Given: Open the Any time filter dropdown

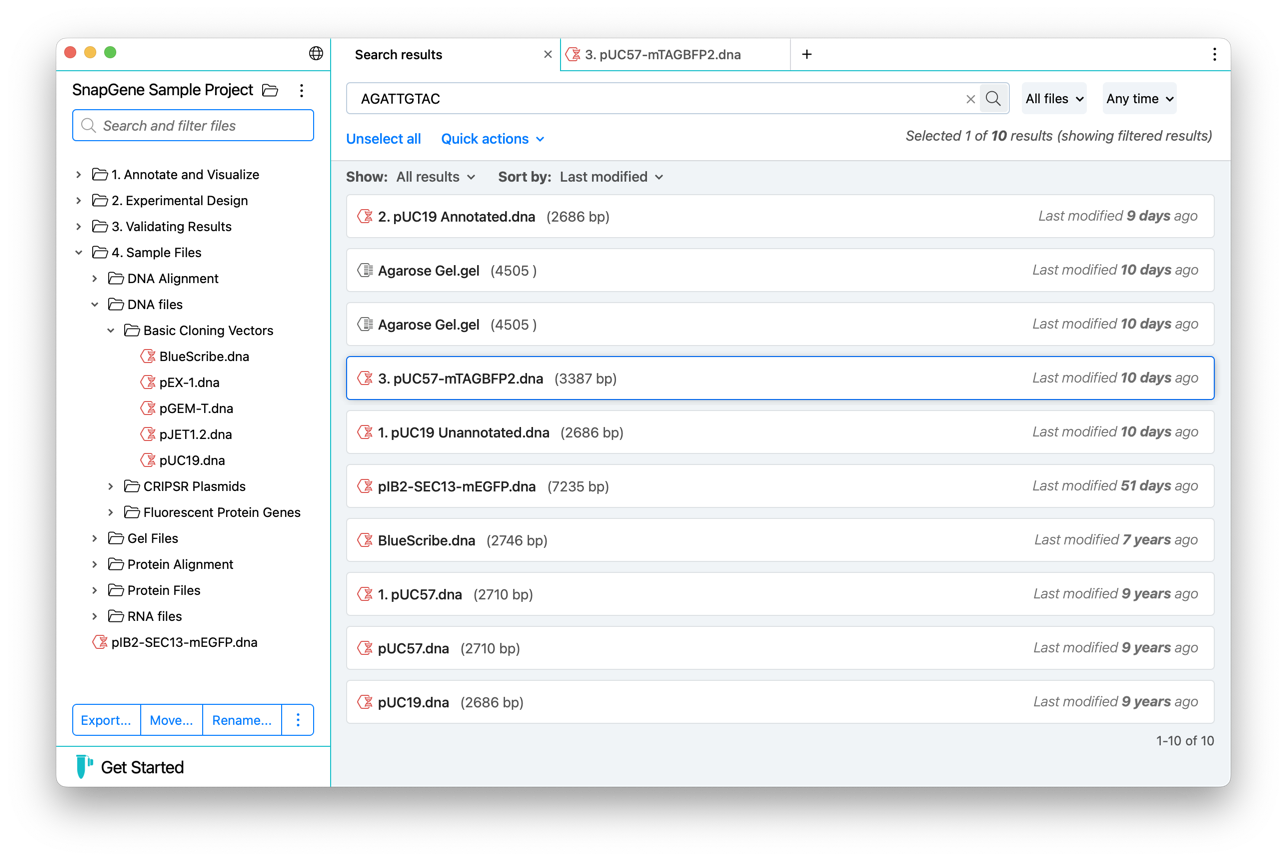Looking at the screenshot, I should 1140,99.
